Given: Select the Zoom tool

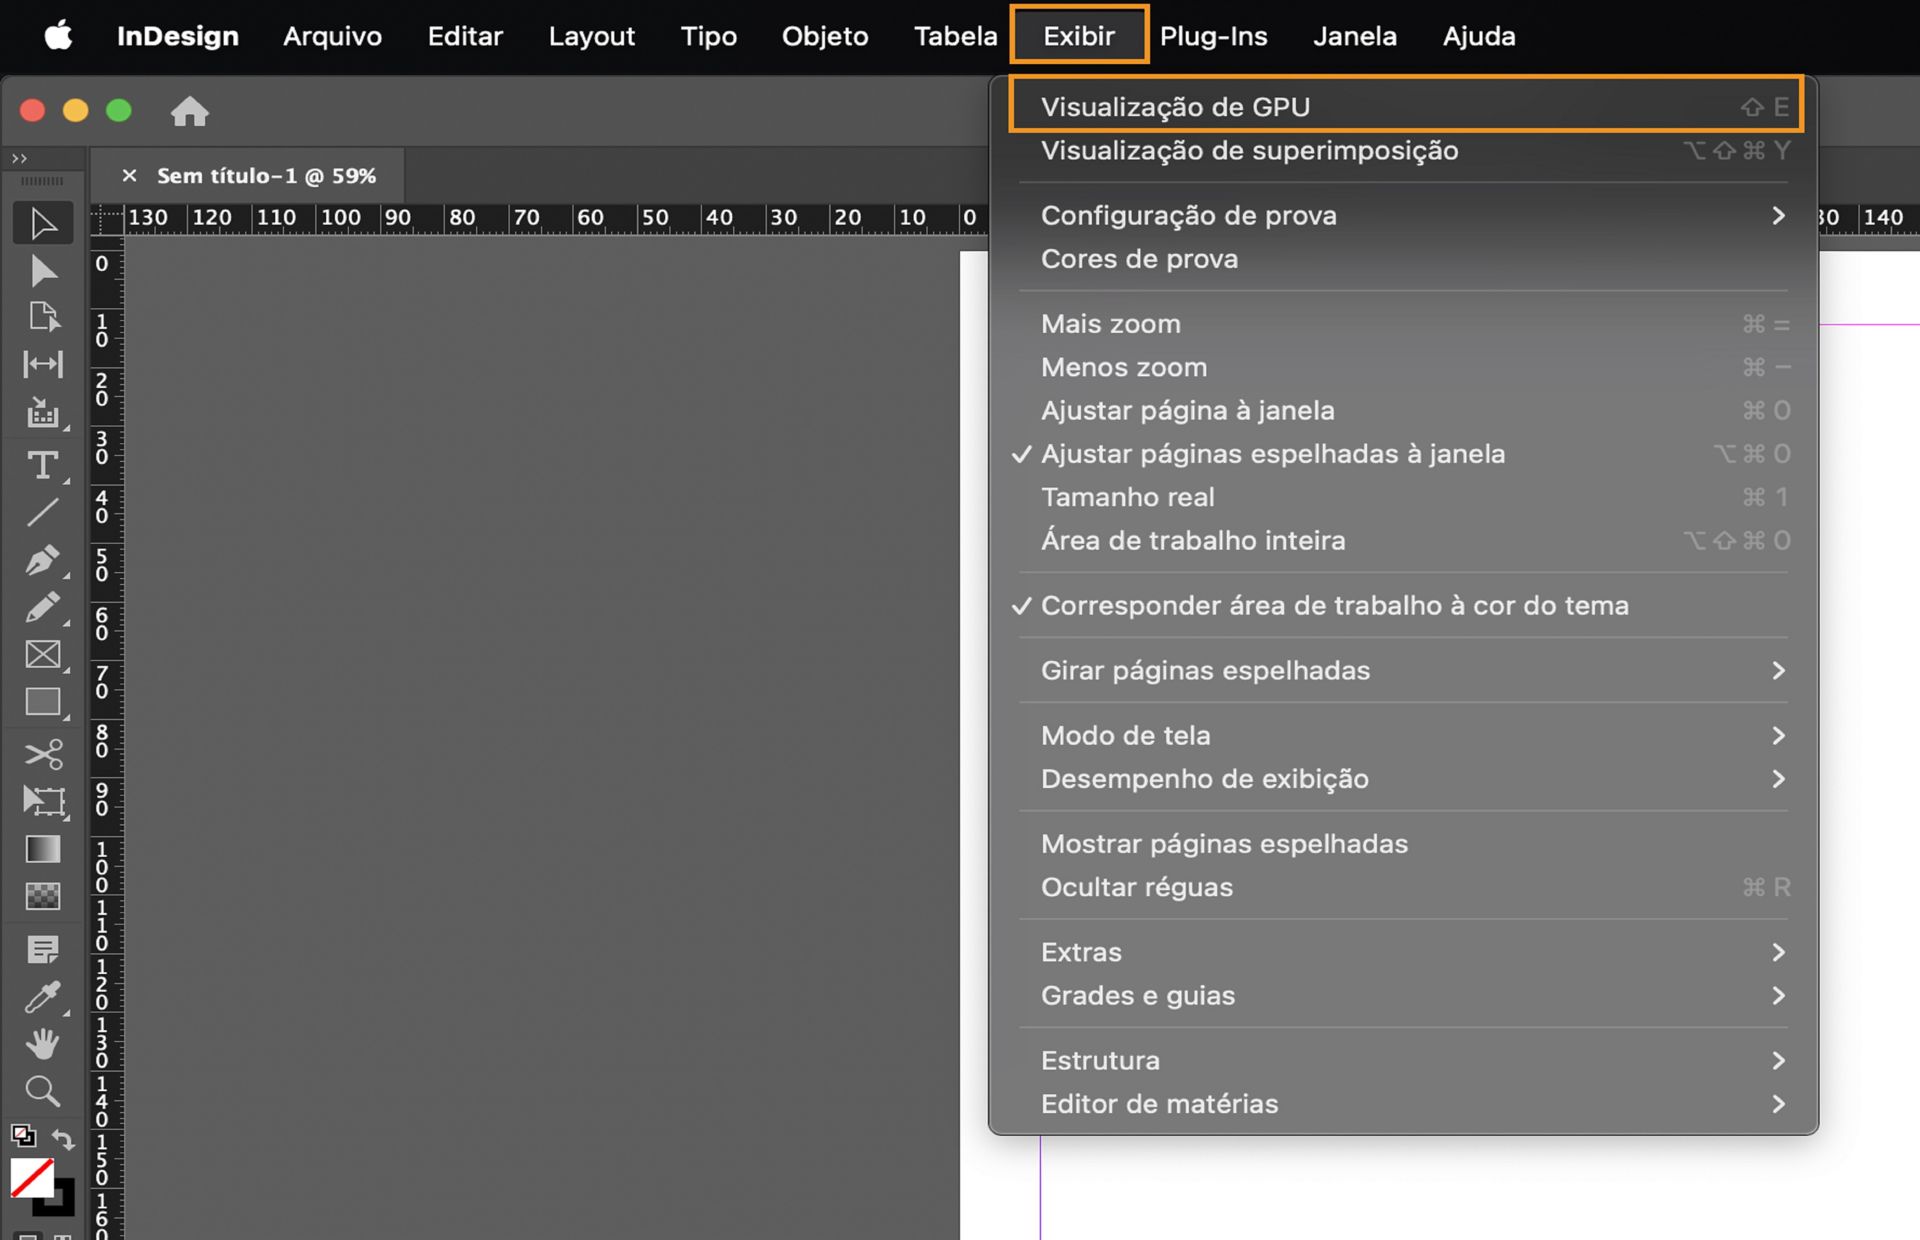Looking at the screenshot, I should point(42,1091).
